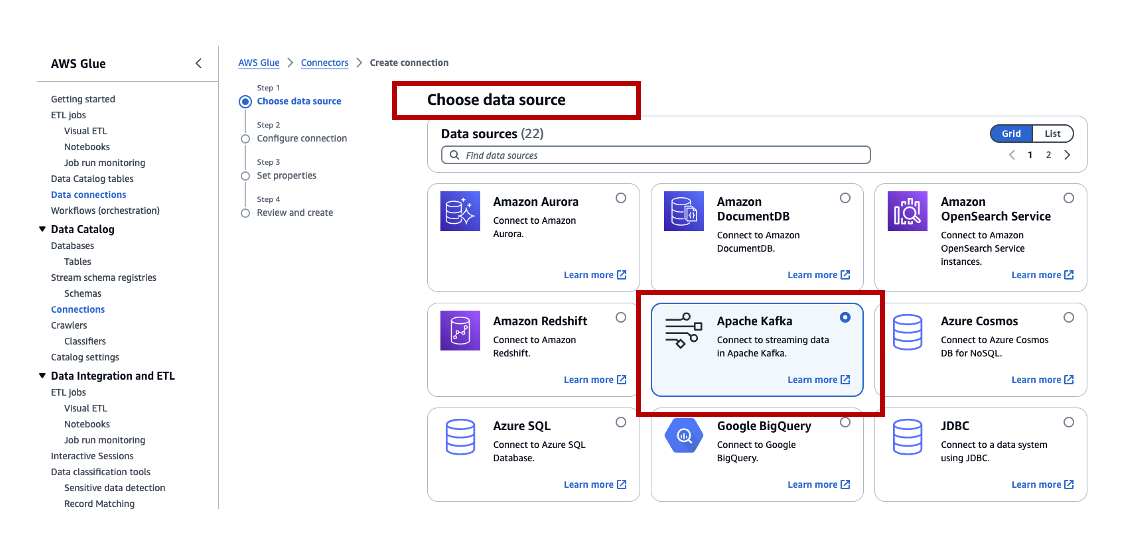Click the Azure Cosmos database icon
1132x545 pixels.
pos(907,331)
